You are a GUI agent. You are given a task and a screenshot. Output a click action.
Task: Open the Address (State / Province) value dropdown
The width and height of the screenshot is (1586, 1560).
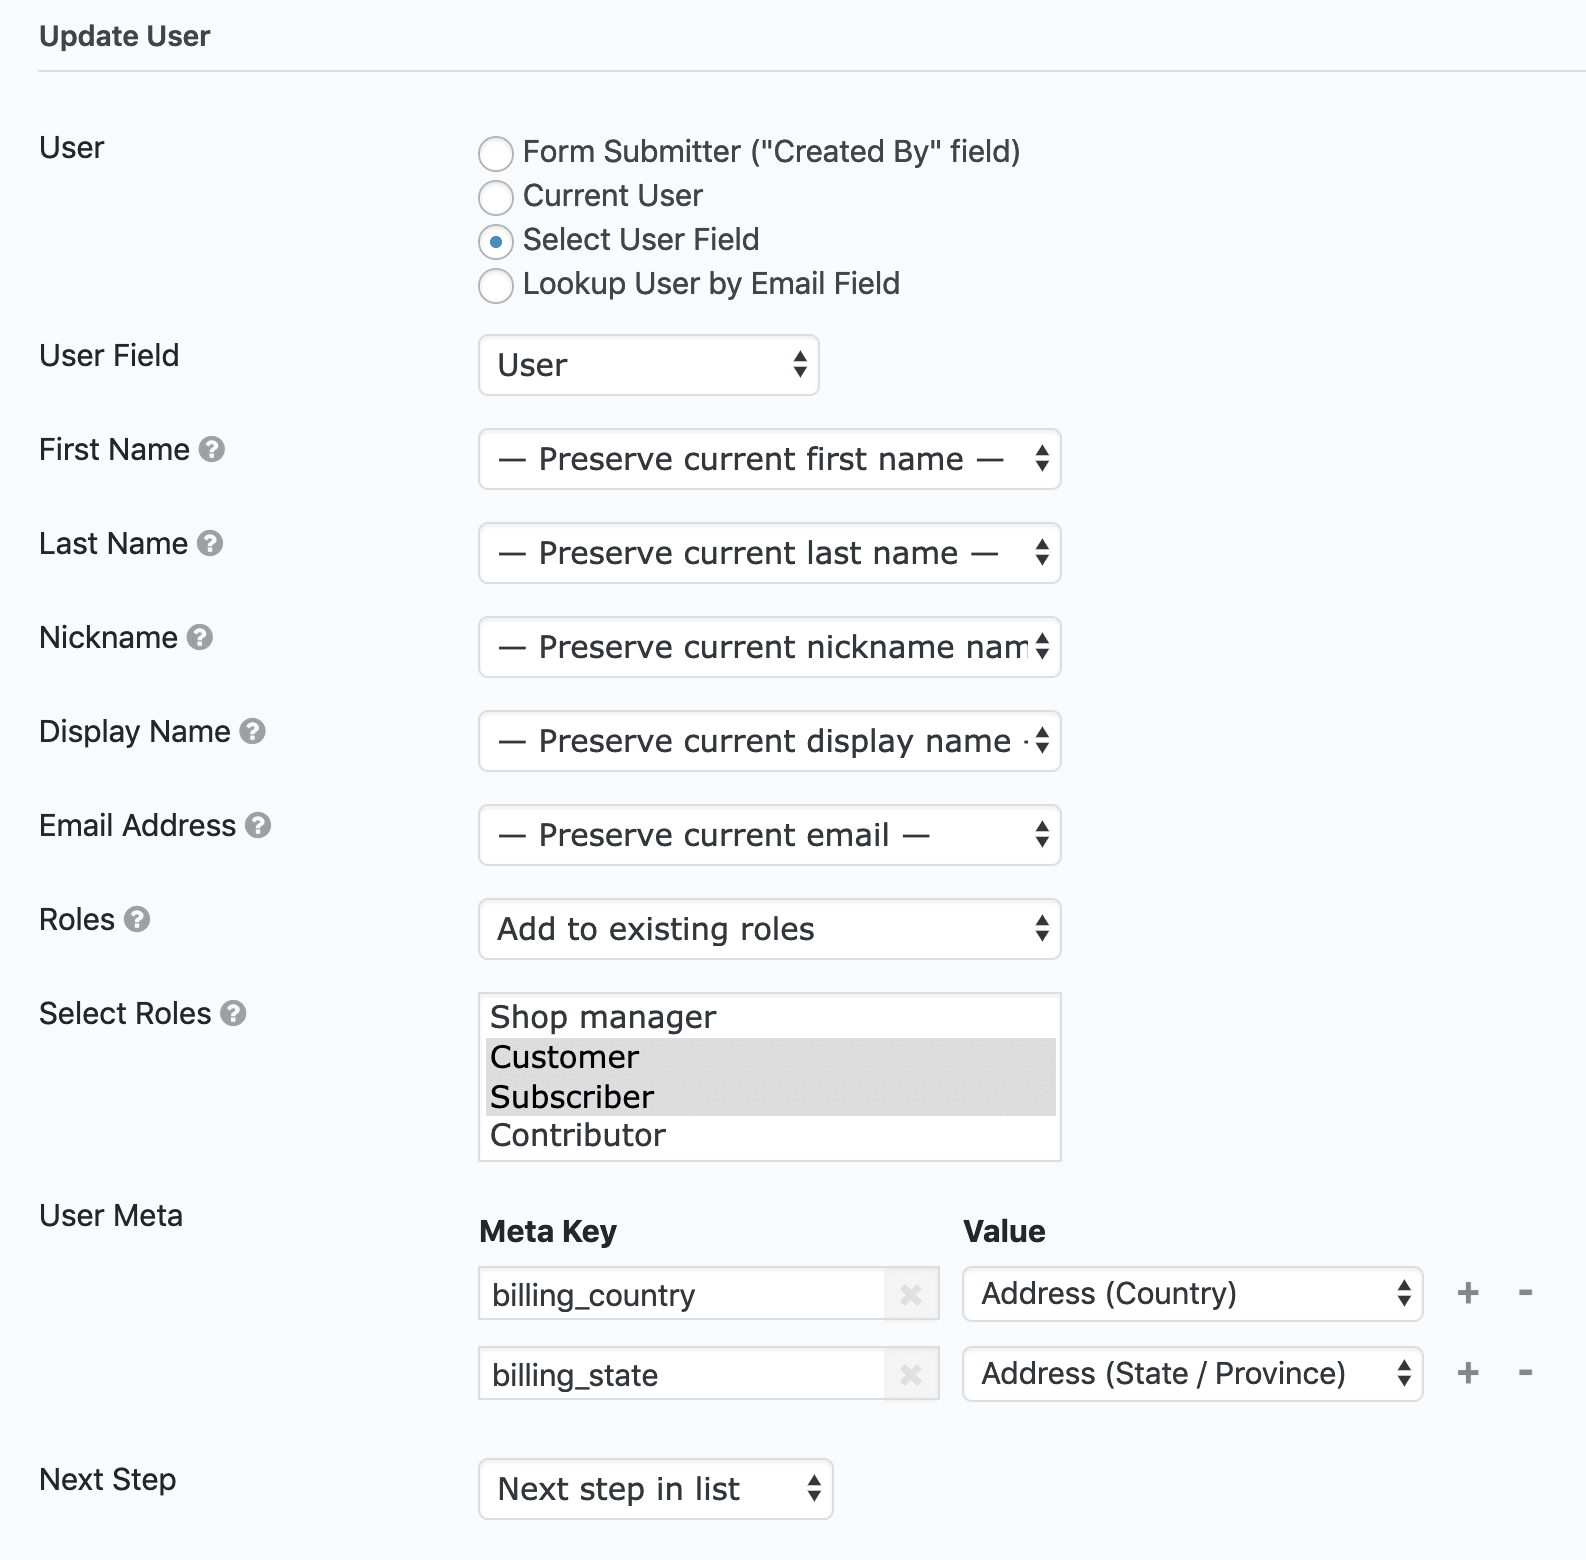pos(1191,1374)
